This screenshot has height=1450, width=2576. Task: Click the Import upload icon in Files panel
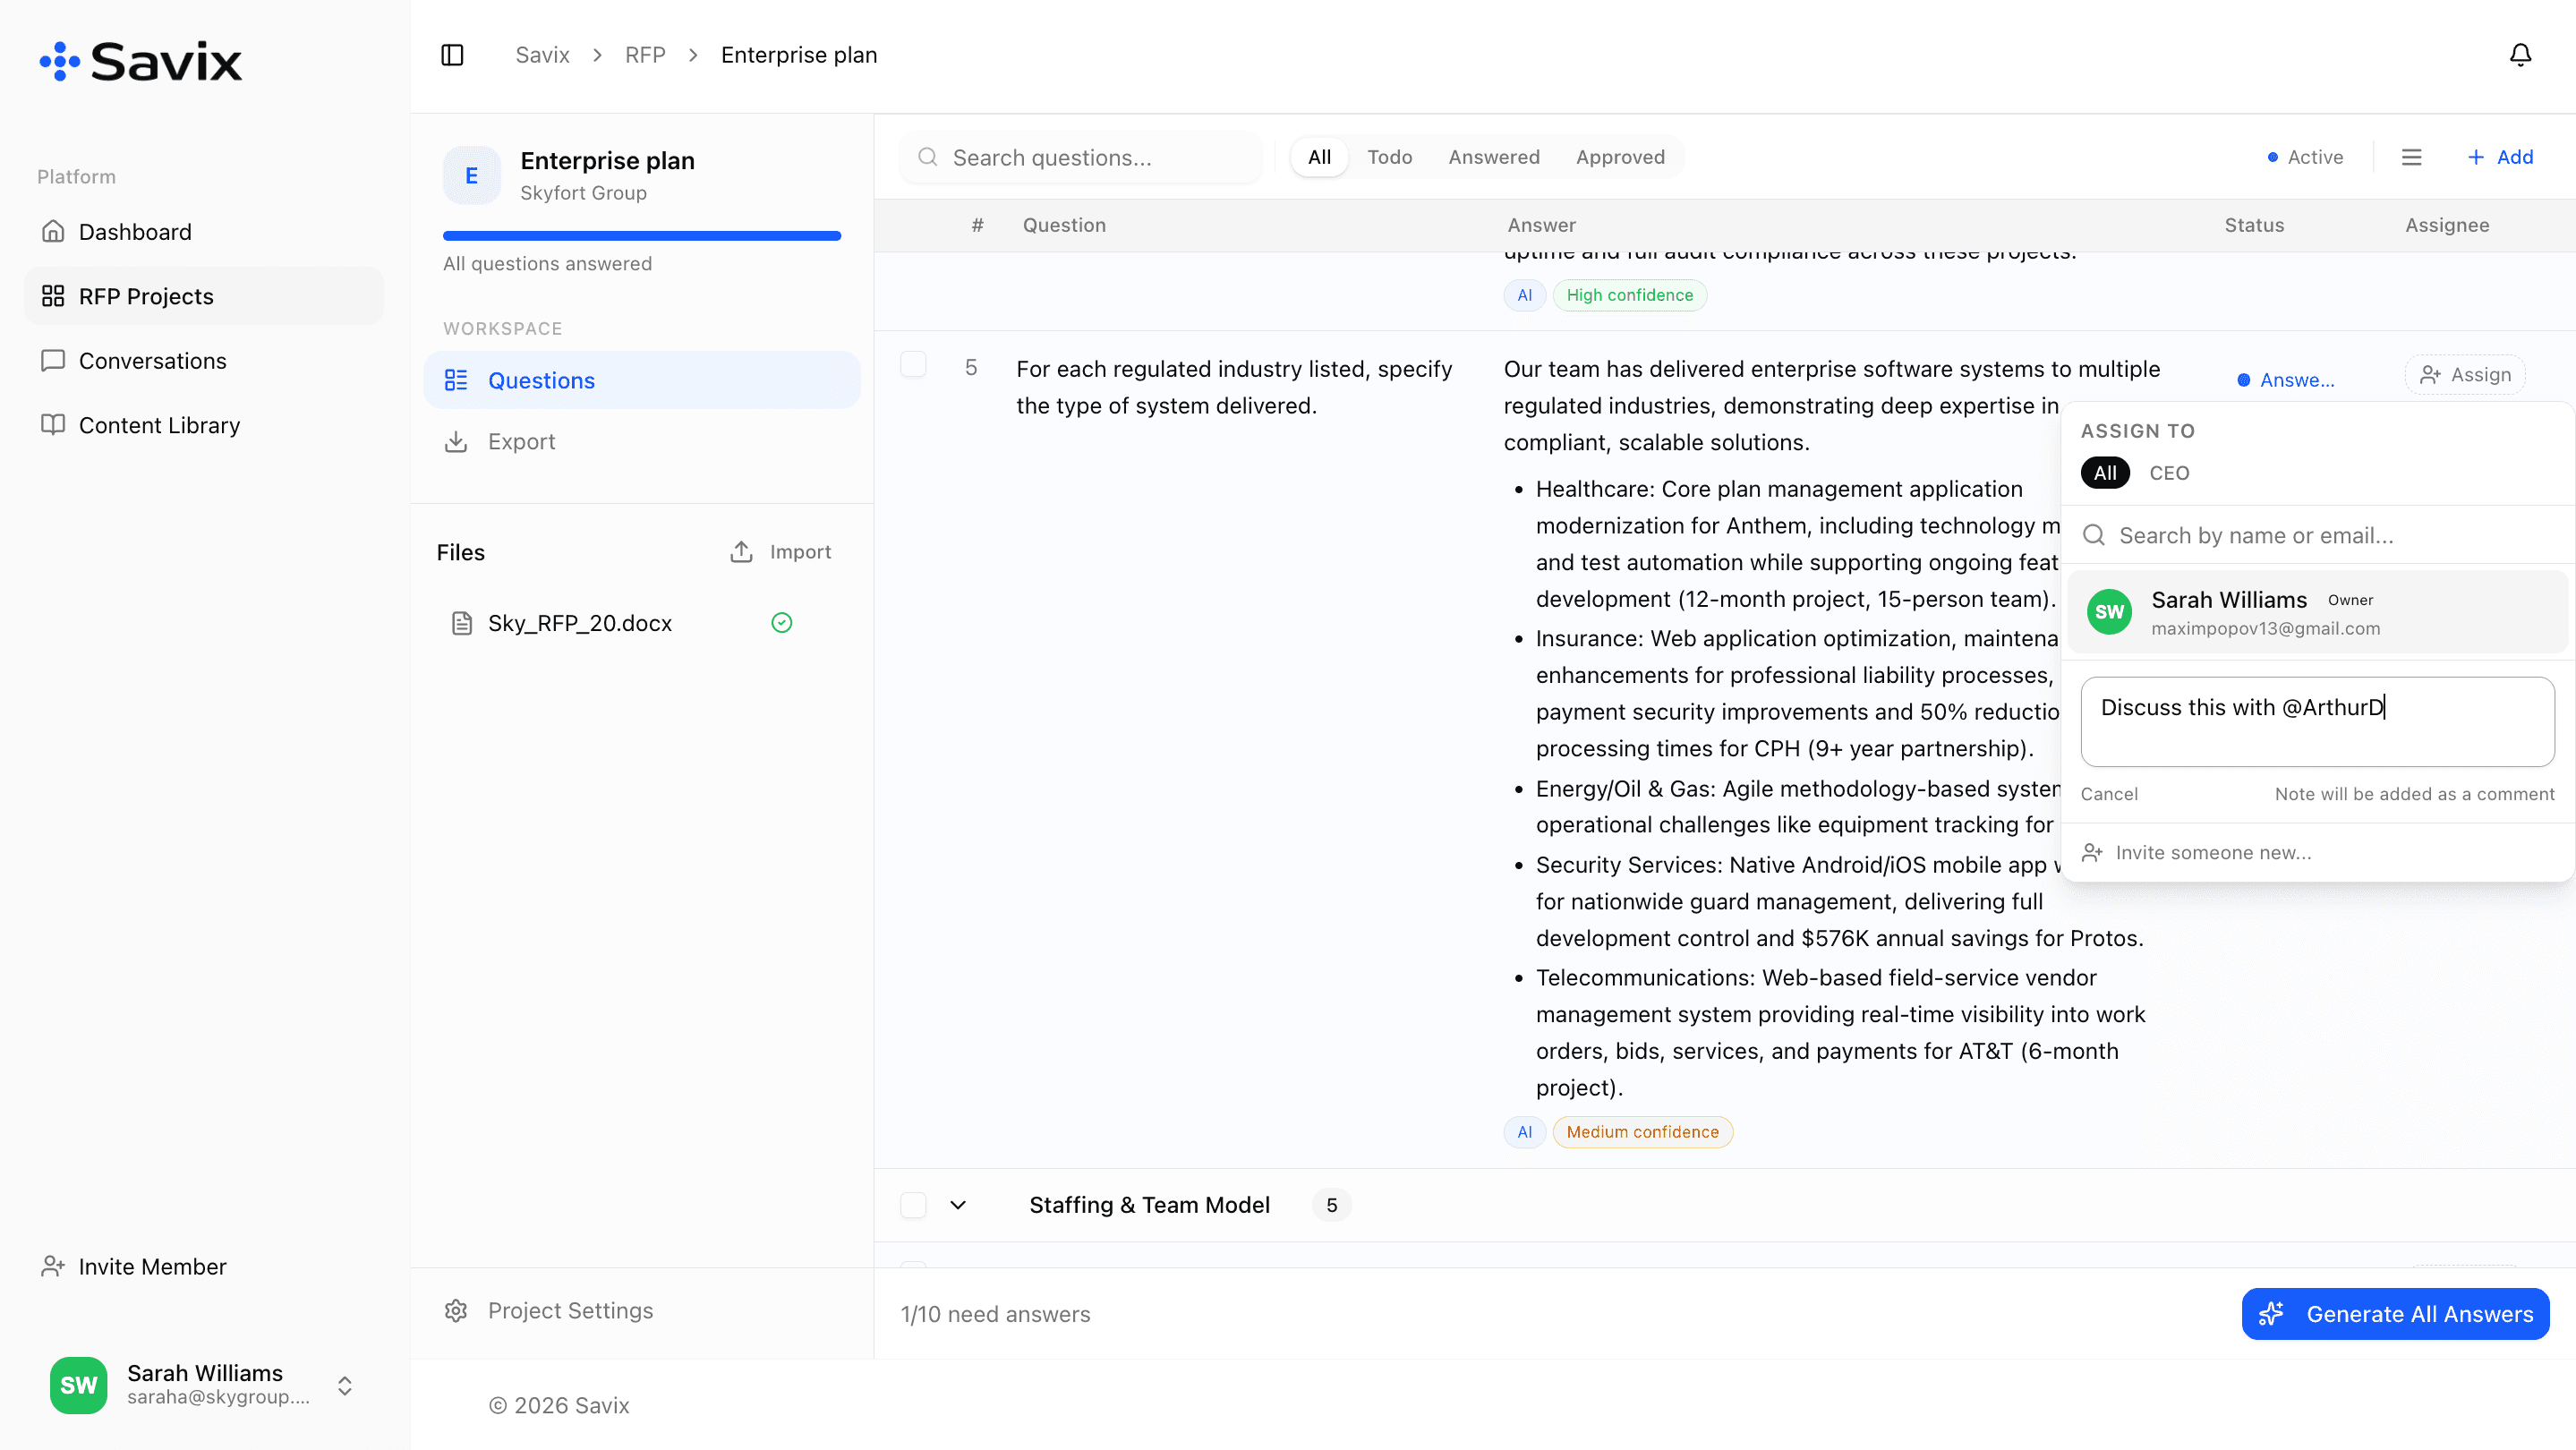(x=741, y=551)
